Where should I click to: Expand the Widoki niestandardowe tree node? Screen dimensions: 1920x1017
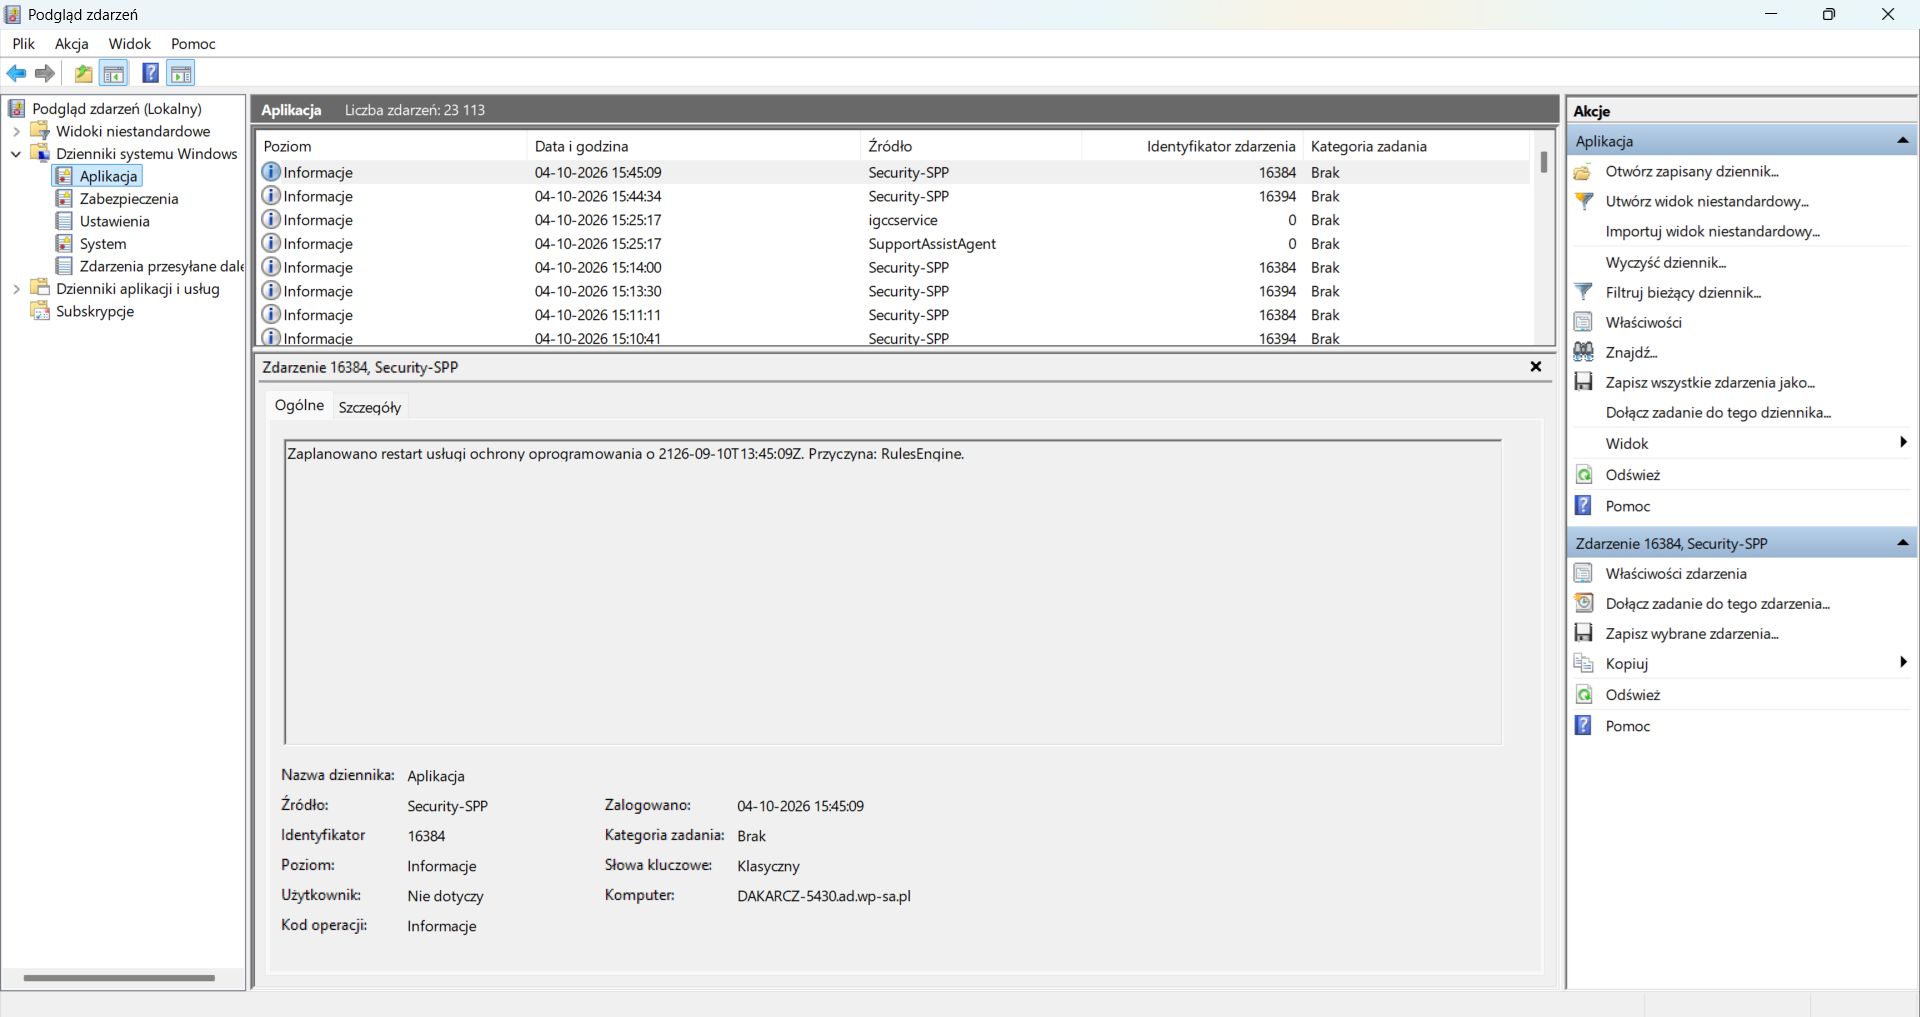tap(16, 131)
